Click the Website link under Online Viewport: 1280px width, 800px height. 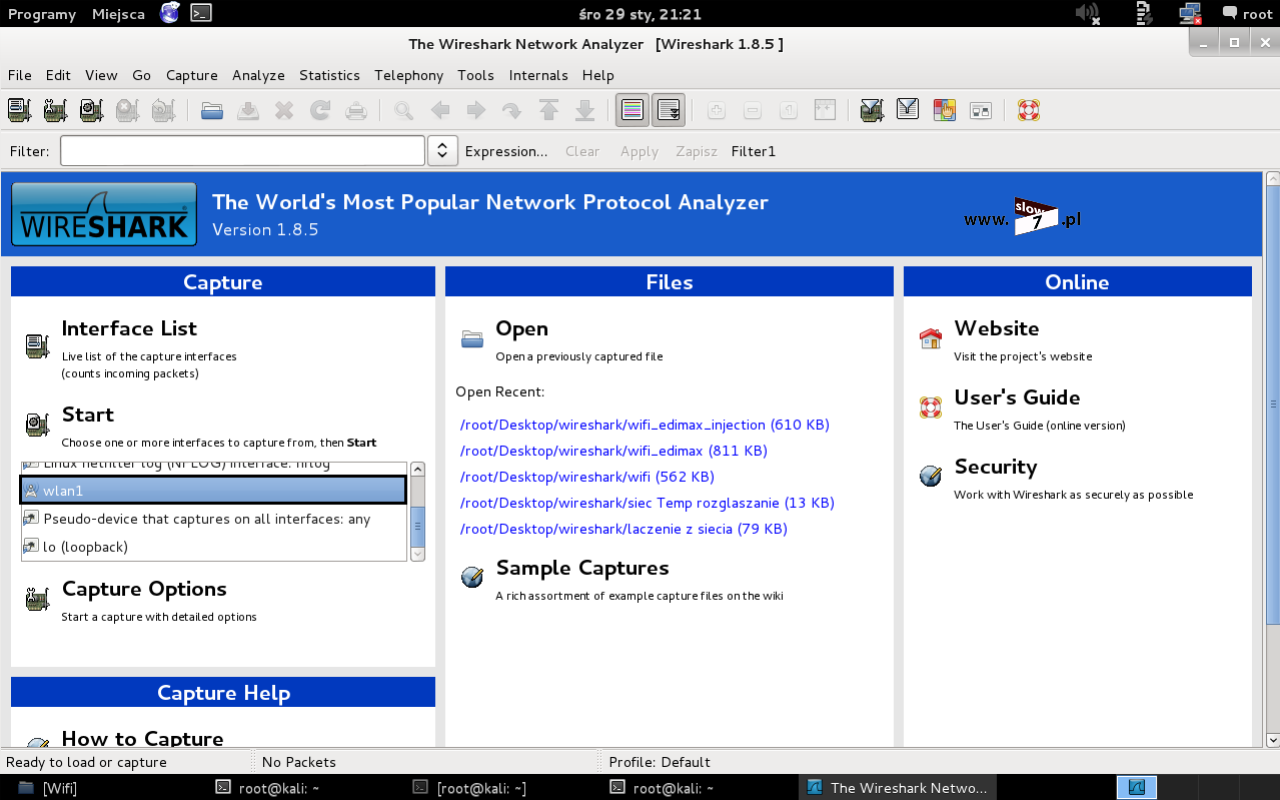pos(996,328)
